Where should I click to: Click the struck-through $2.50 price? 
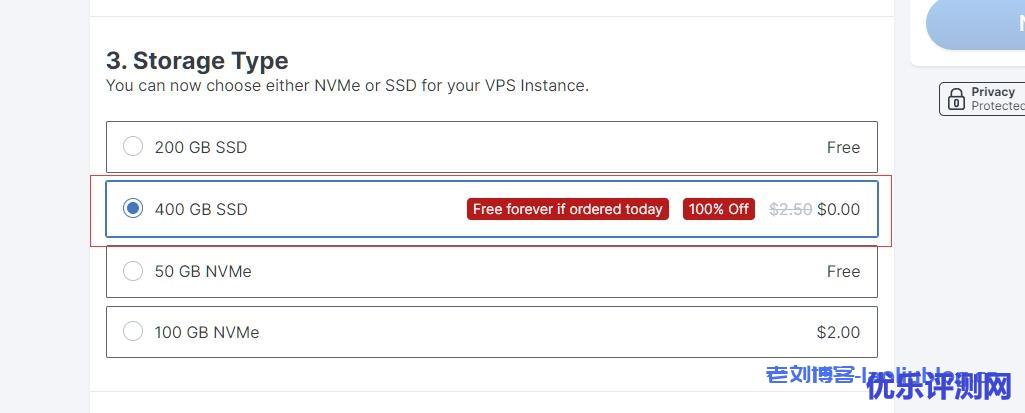point(790,209)
